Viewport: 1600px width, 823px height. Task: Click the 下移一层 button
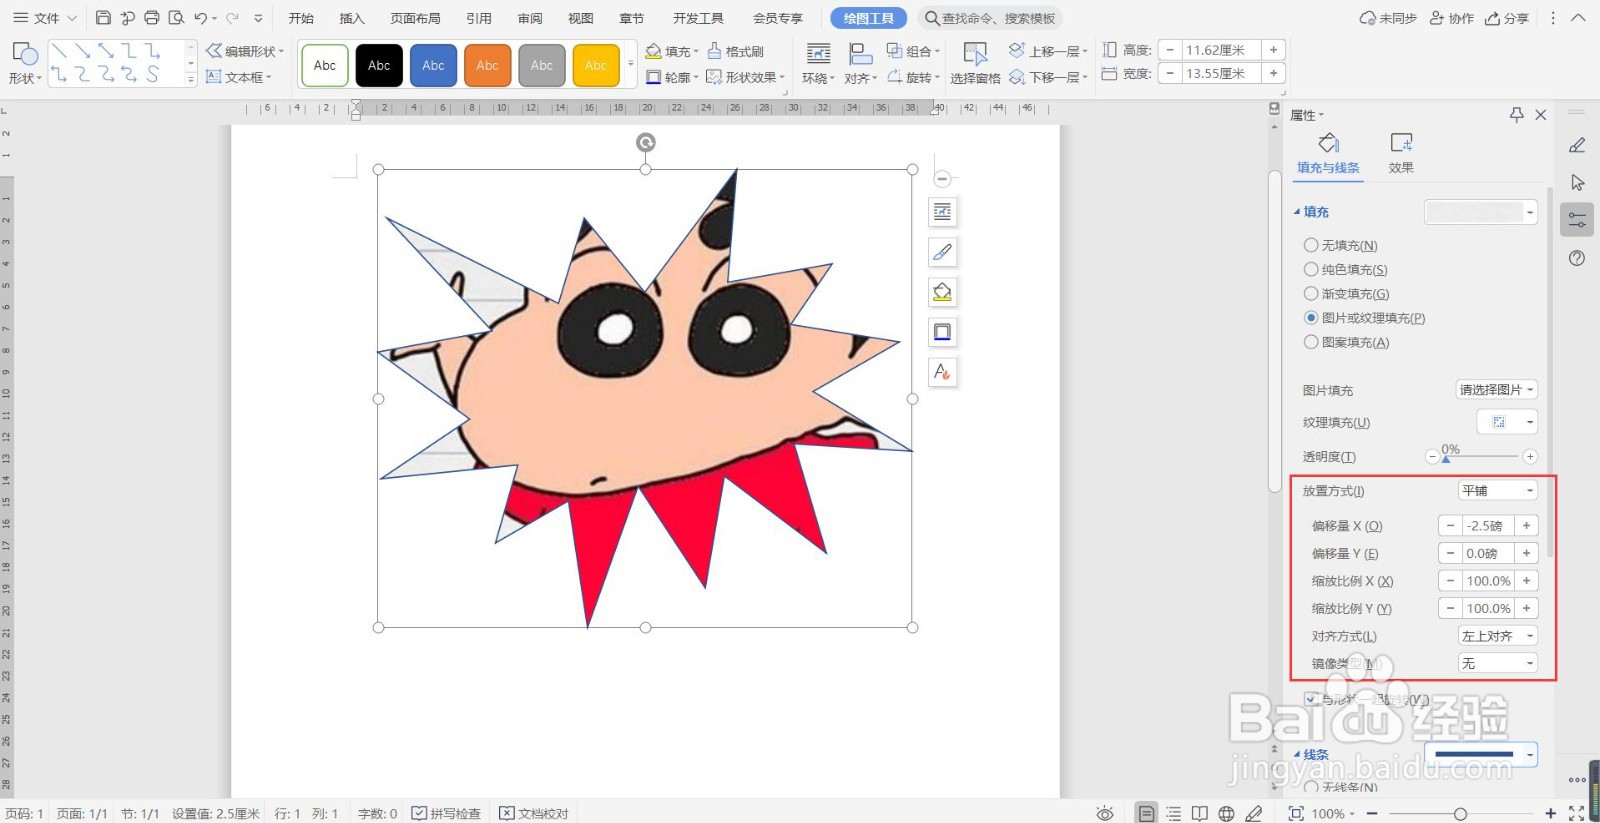[1047, 77]
